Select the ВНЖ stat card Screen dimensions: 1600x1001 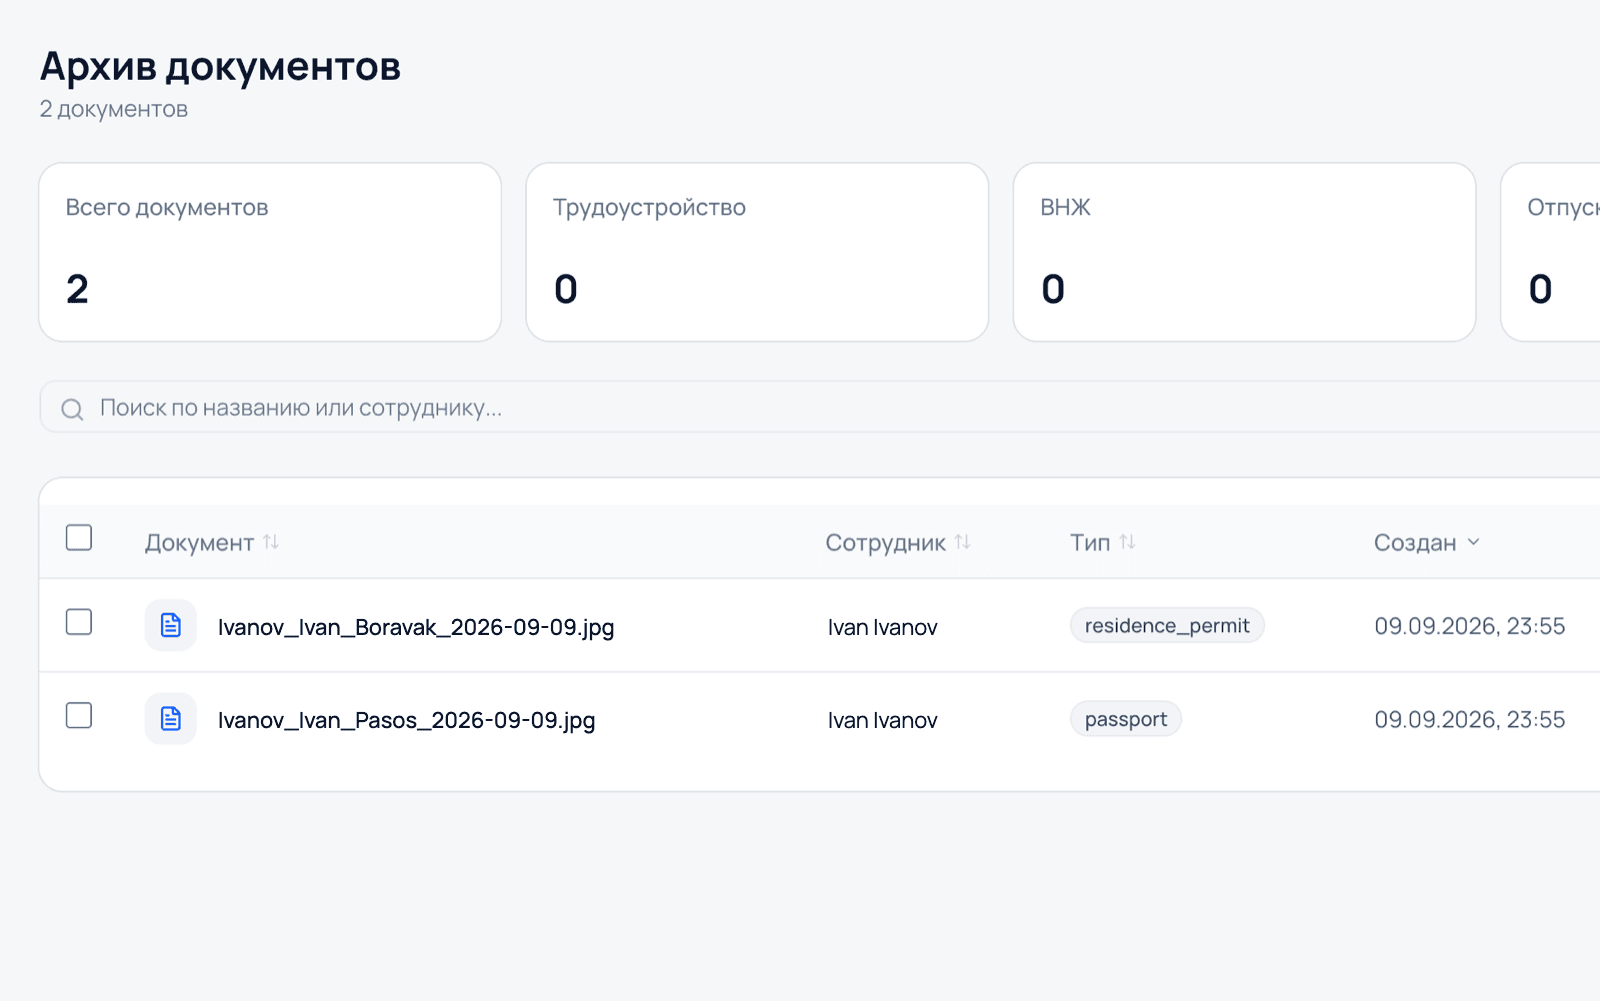coord(1244,252)
